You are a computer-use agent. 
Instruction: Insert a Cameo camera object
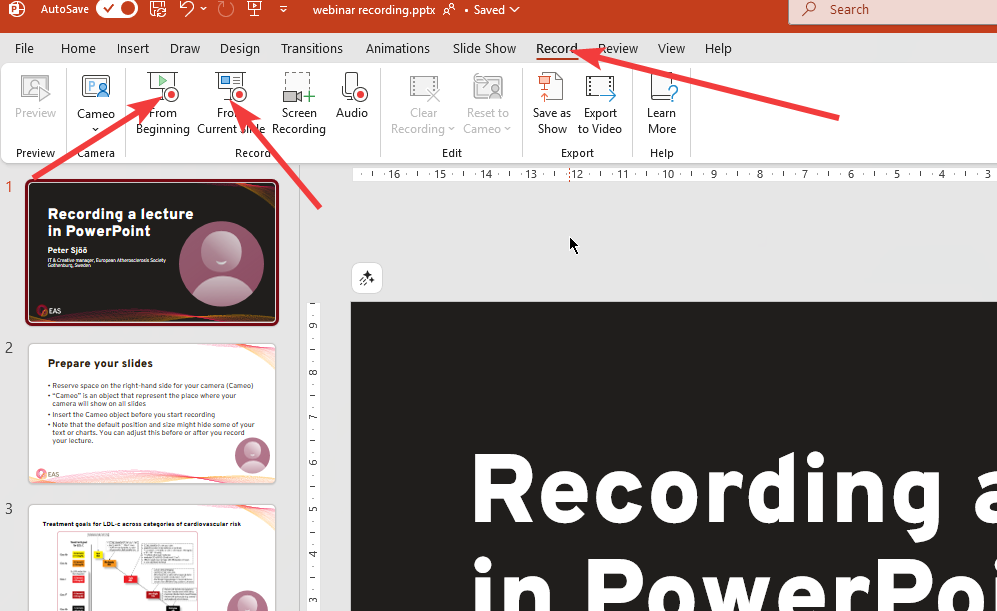click(96, 95)
